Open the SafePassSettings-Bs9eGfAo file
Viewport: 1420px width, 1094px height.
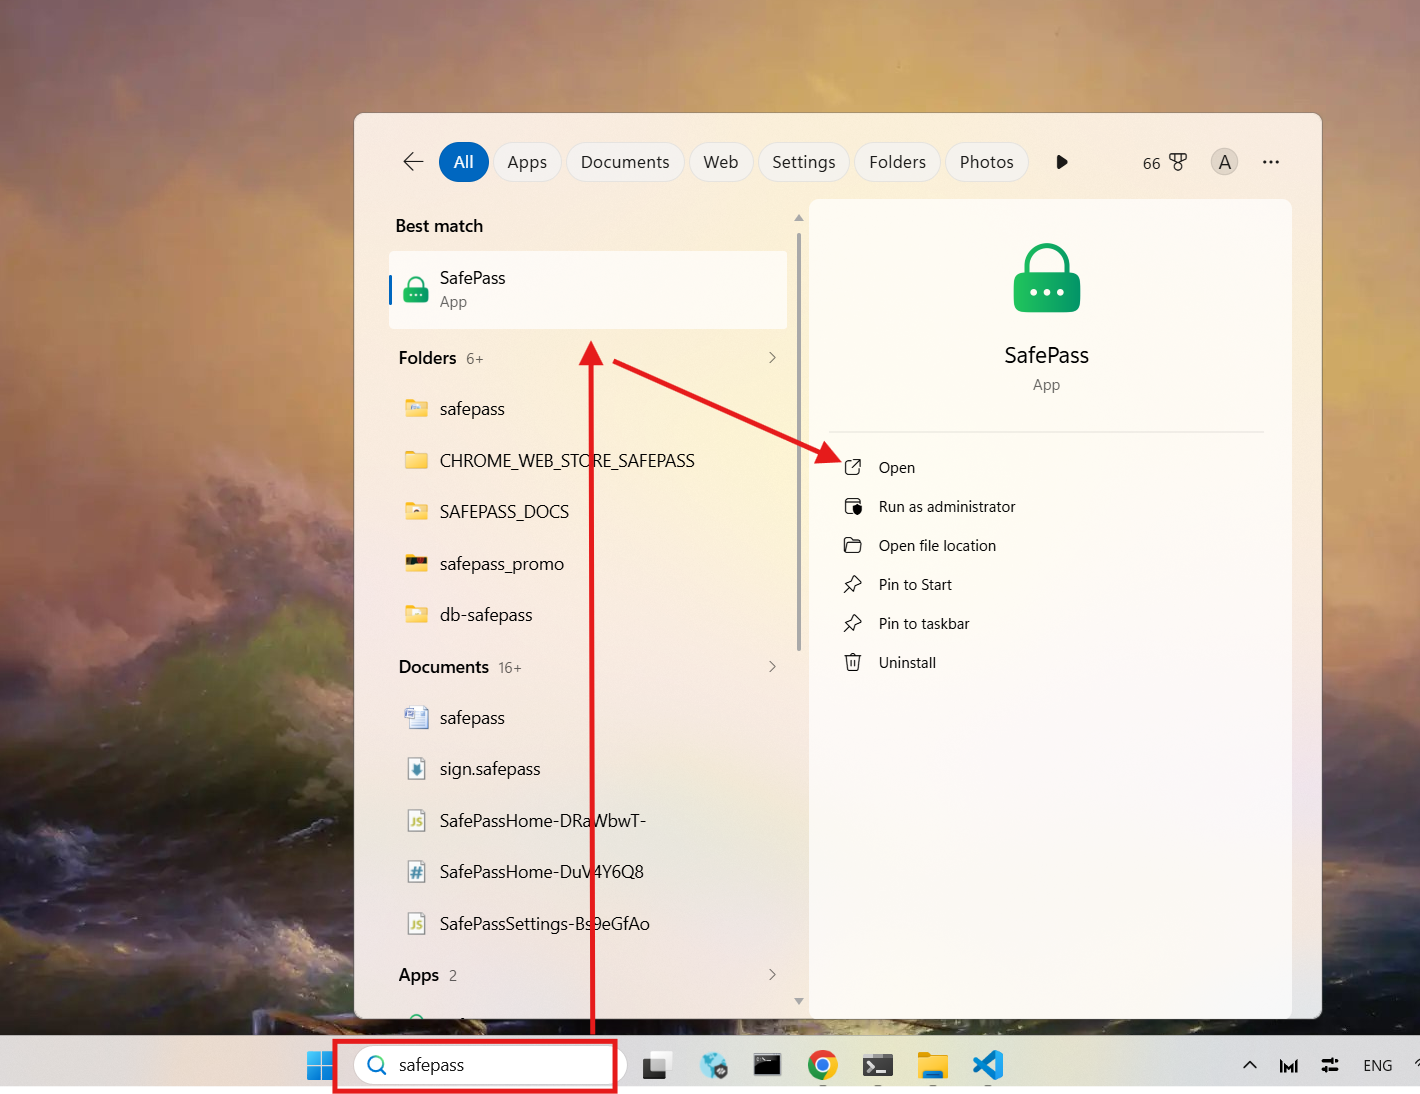588,924
